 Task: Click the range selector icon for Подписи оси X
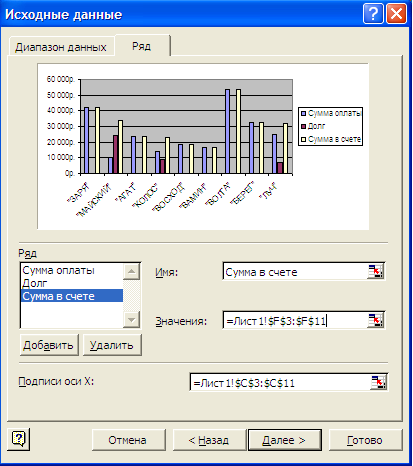point(379,382)
